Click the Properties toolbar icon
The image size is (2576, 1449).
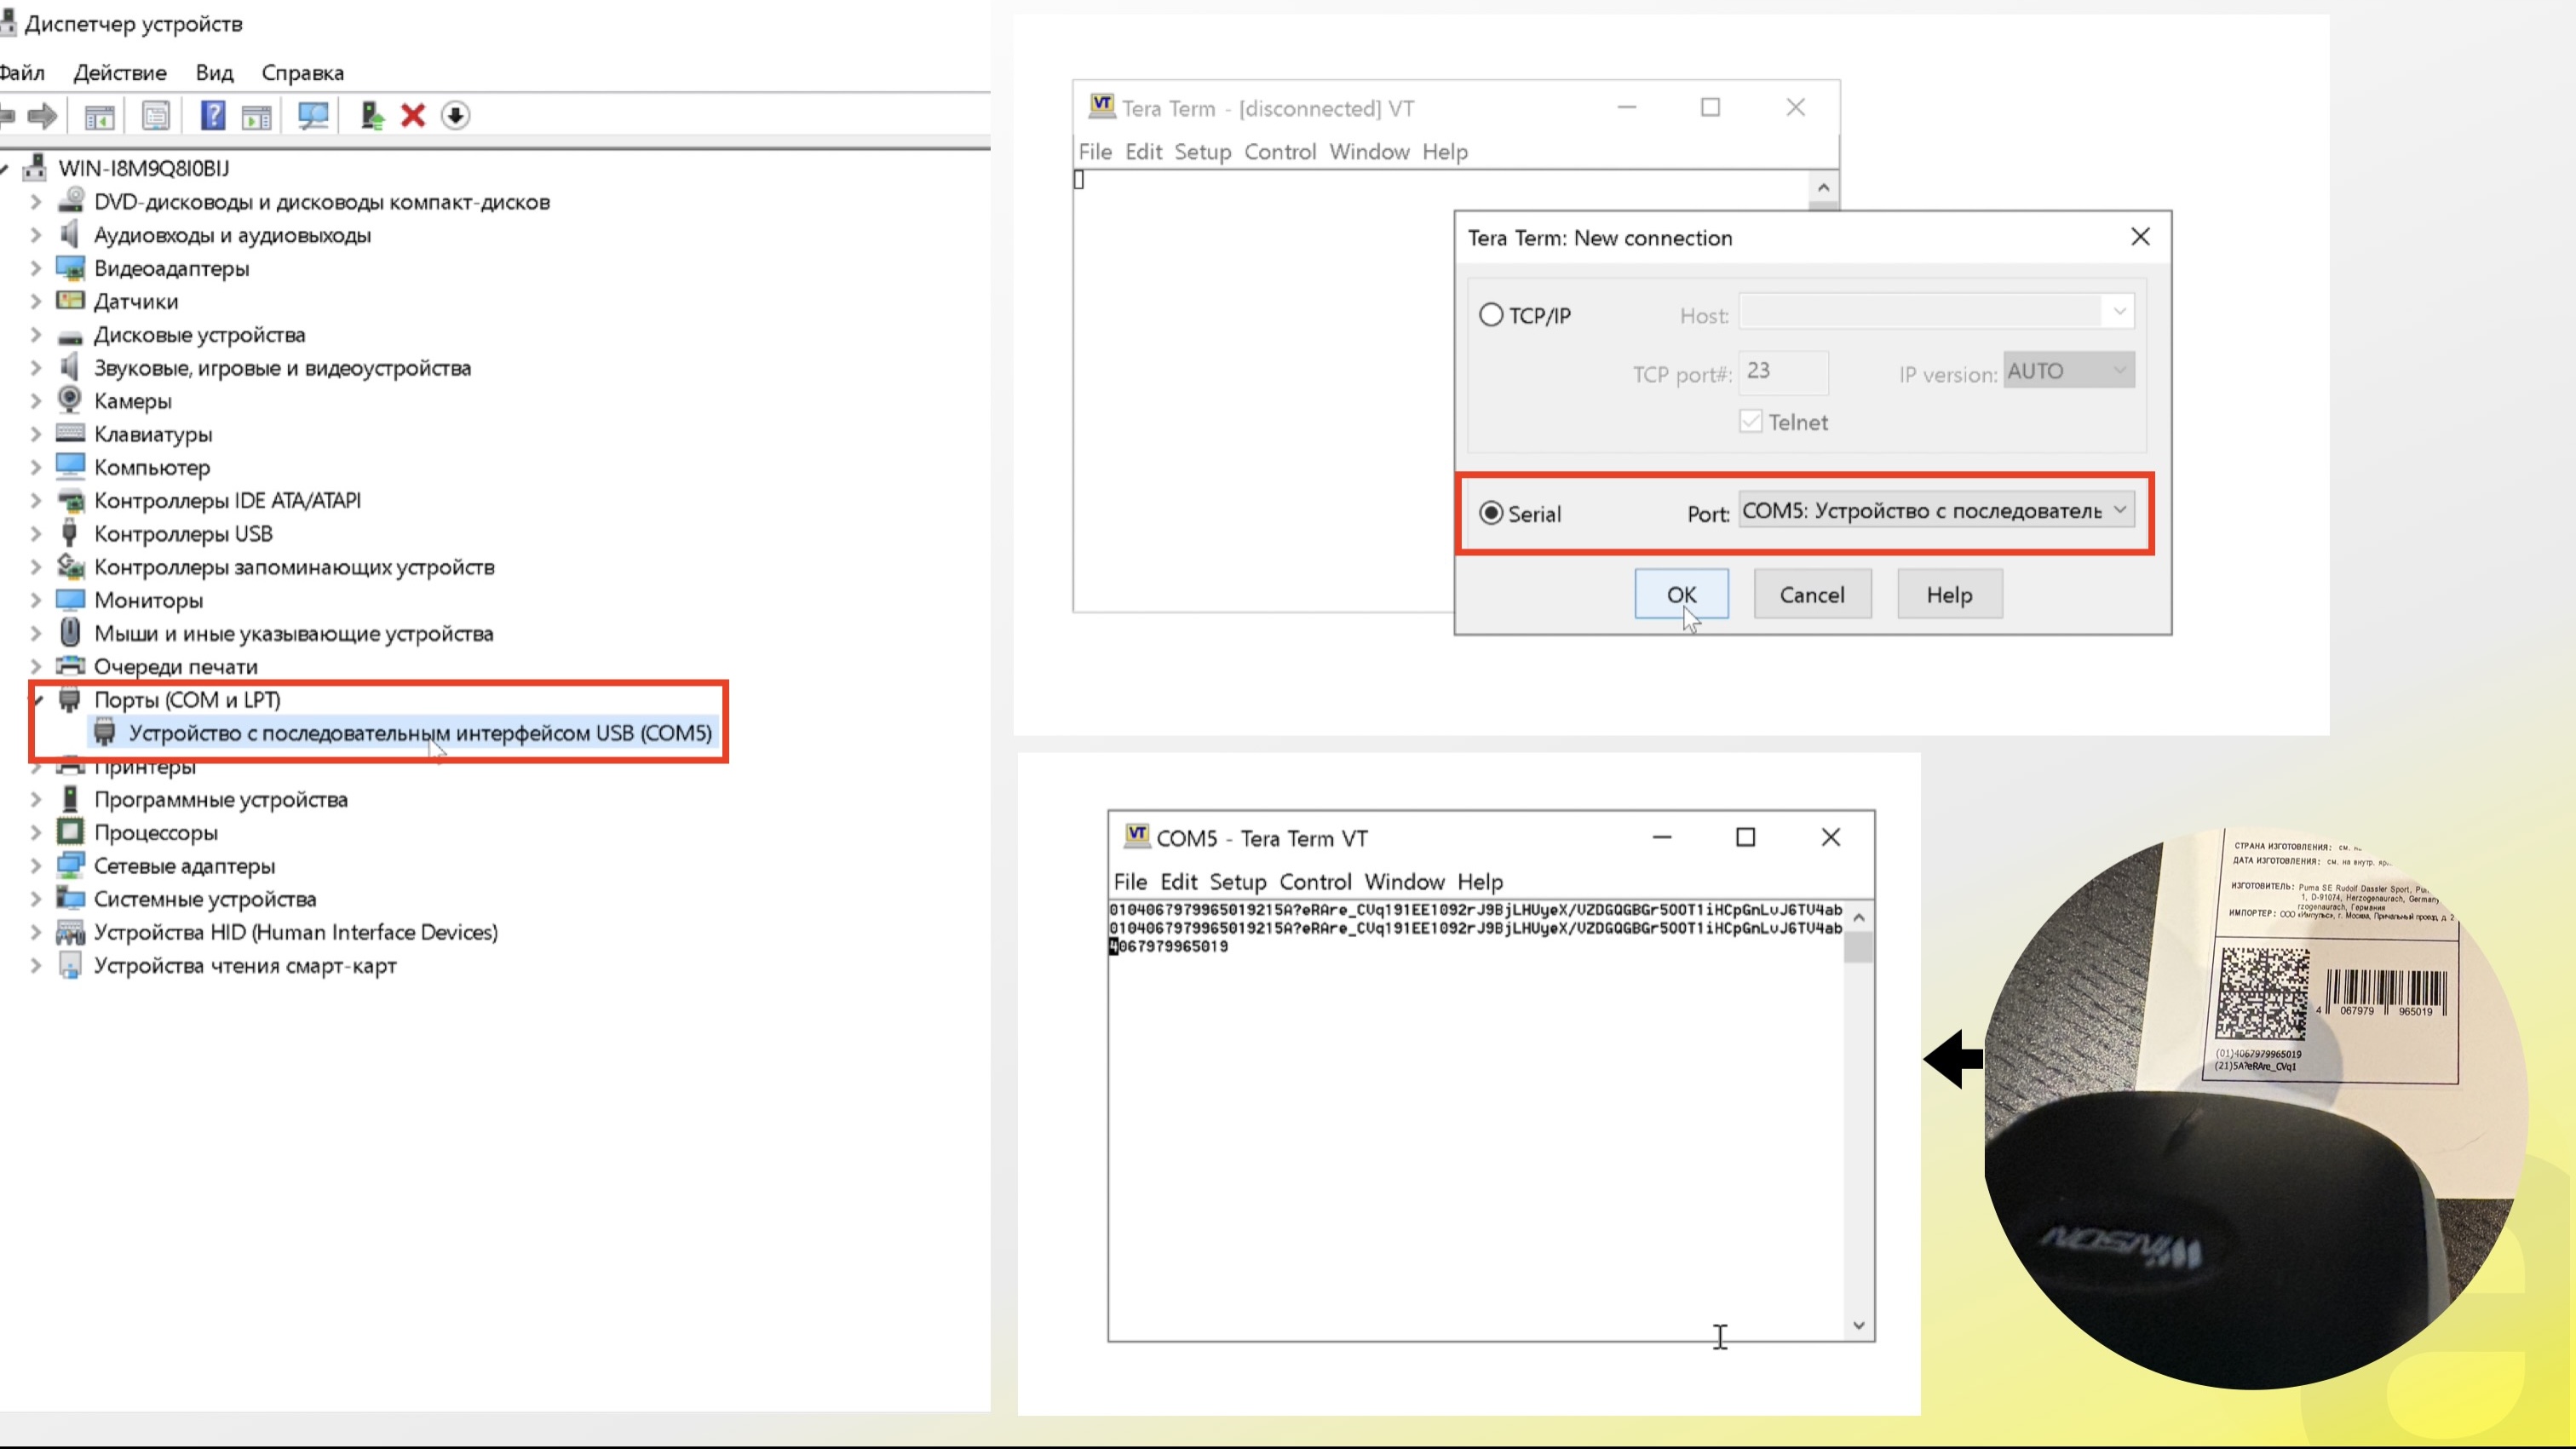156,115
